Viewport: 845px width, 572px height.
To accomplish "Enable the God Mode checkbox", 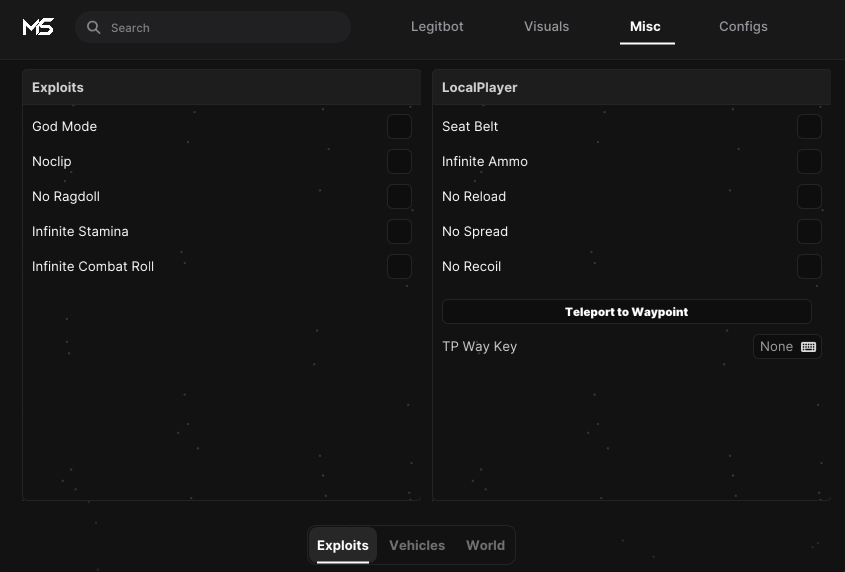I will (x=399, y=126).
